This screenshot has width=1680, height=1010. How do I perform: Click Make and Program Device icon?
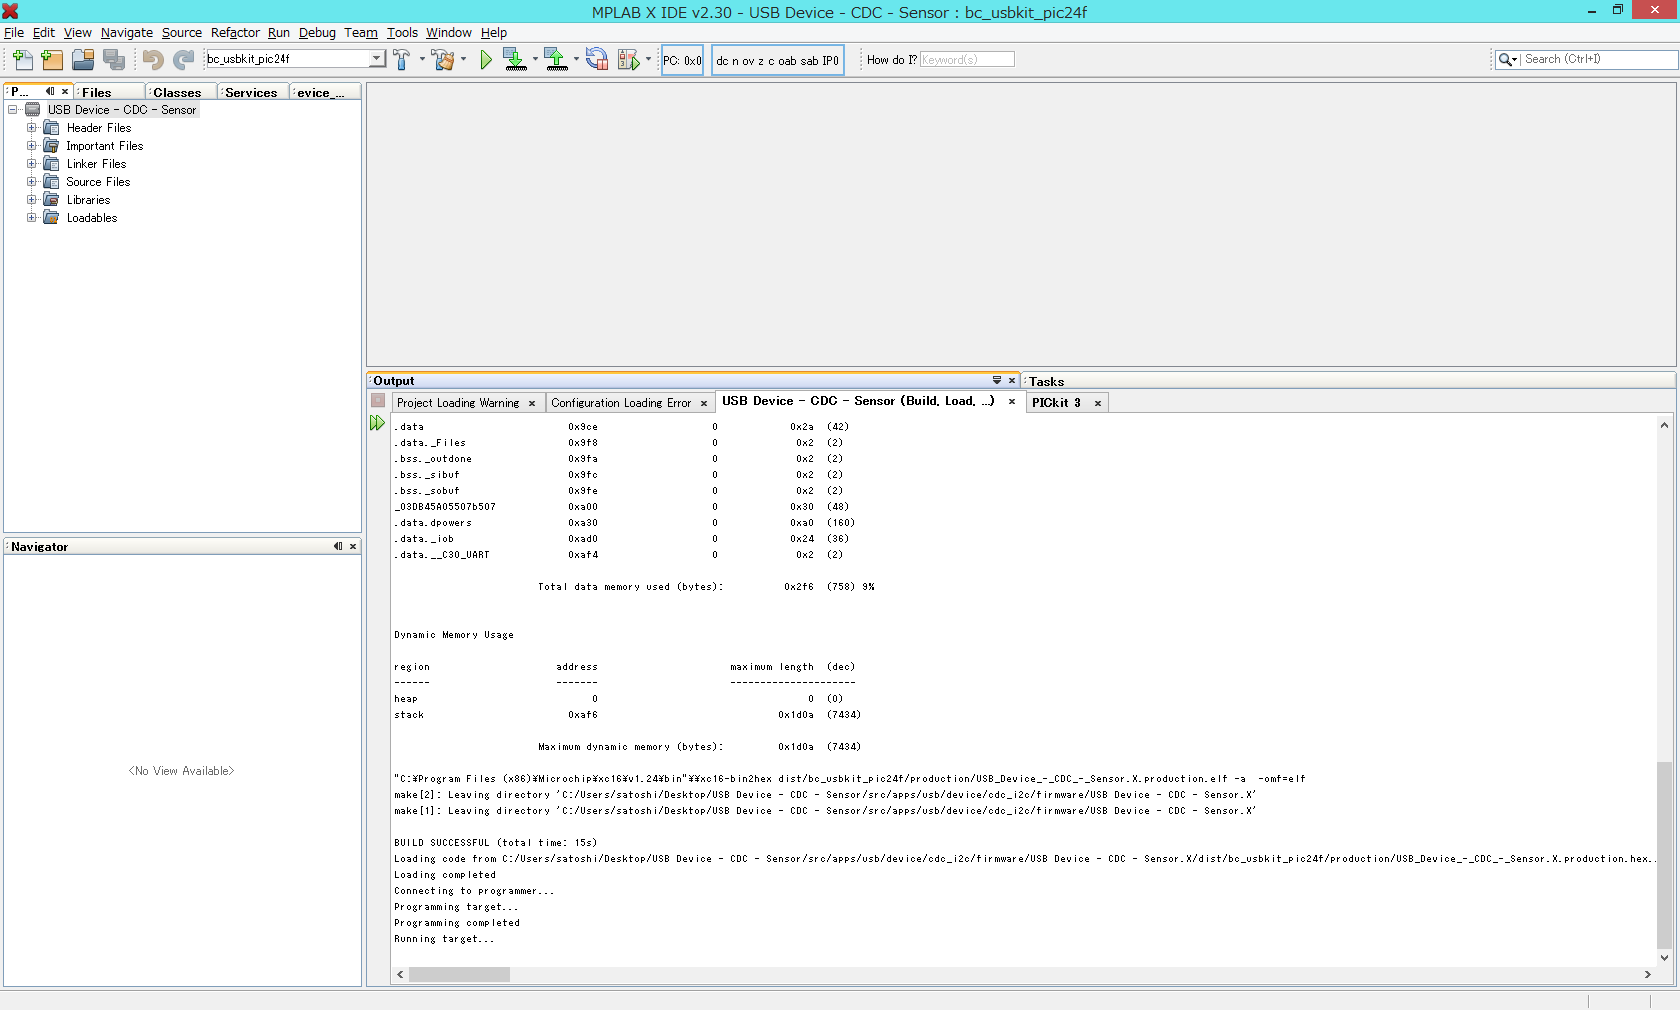click(x=514, y=60)
